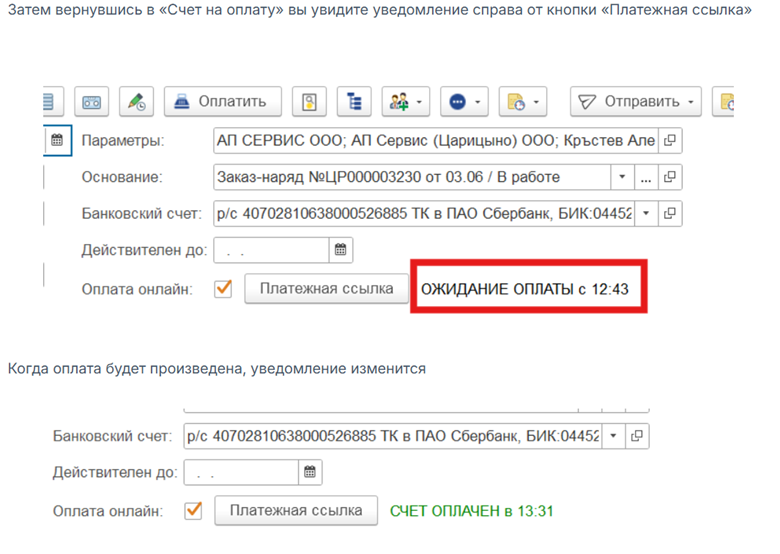Click the ellipsis select button in Основание
The width and height of the screenshot is (780, 554).
(646, 177)
